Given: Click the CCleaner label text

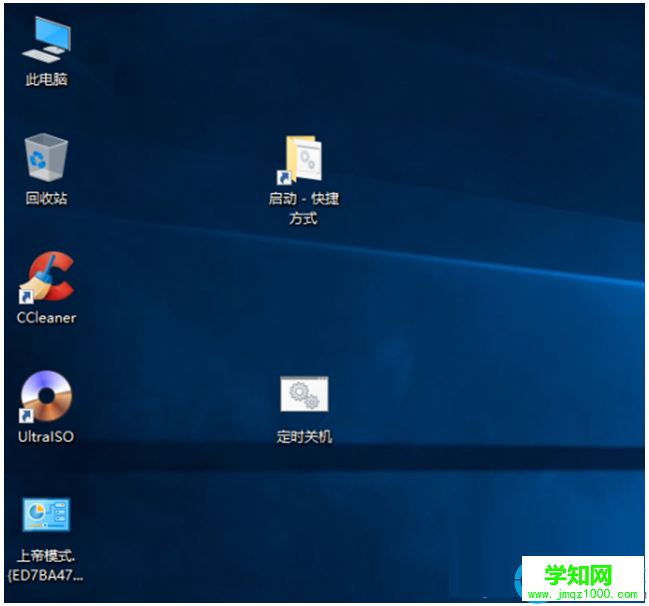Looking at the screenshot, I should [46, 317].
